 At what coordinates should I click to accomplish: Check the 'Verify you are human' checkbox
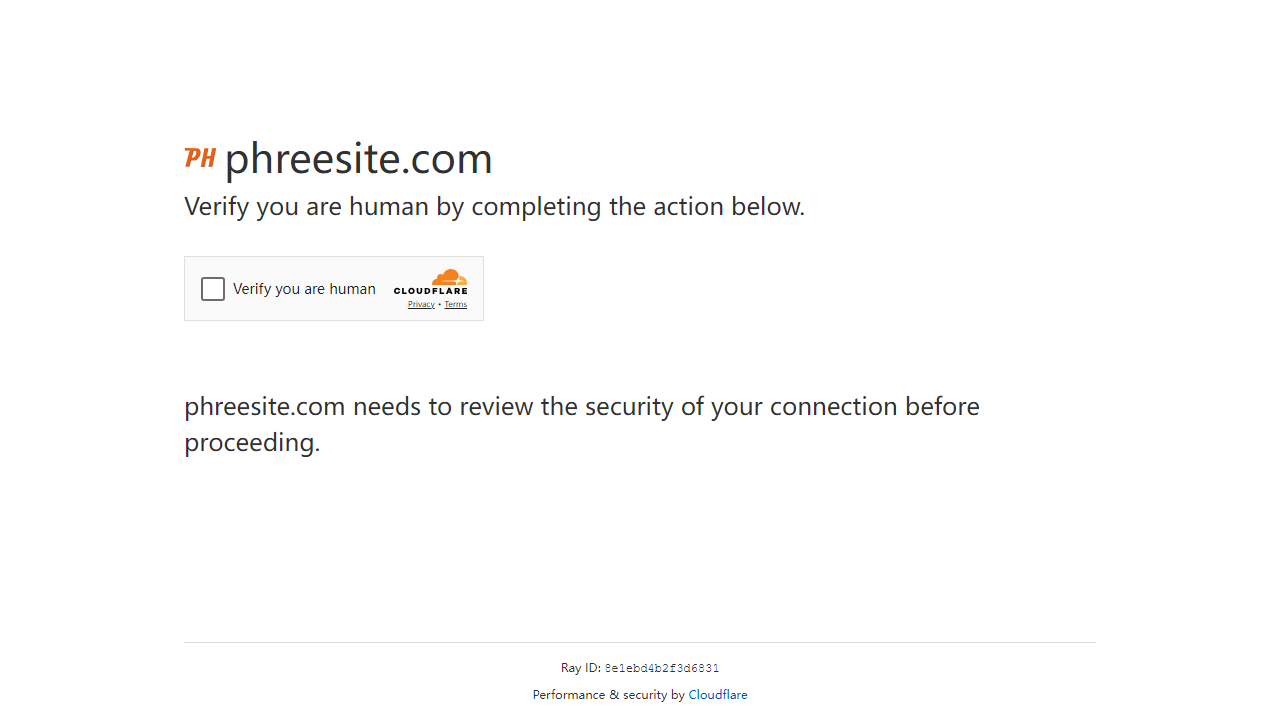[x=213, y=289]
